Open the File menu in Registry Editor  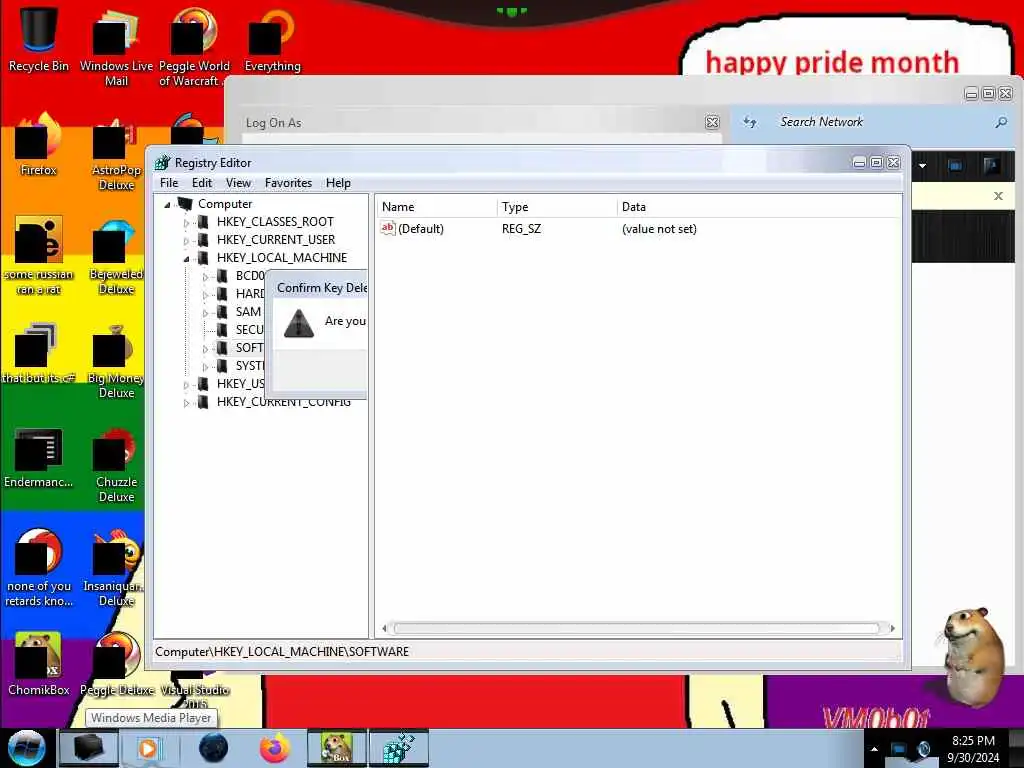(x=169, y=183)
